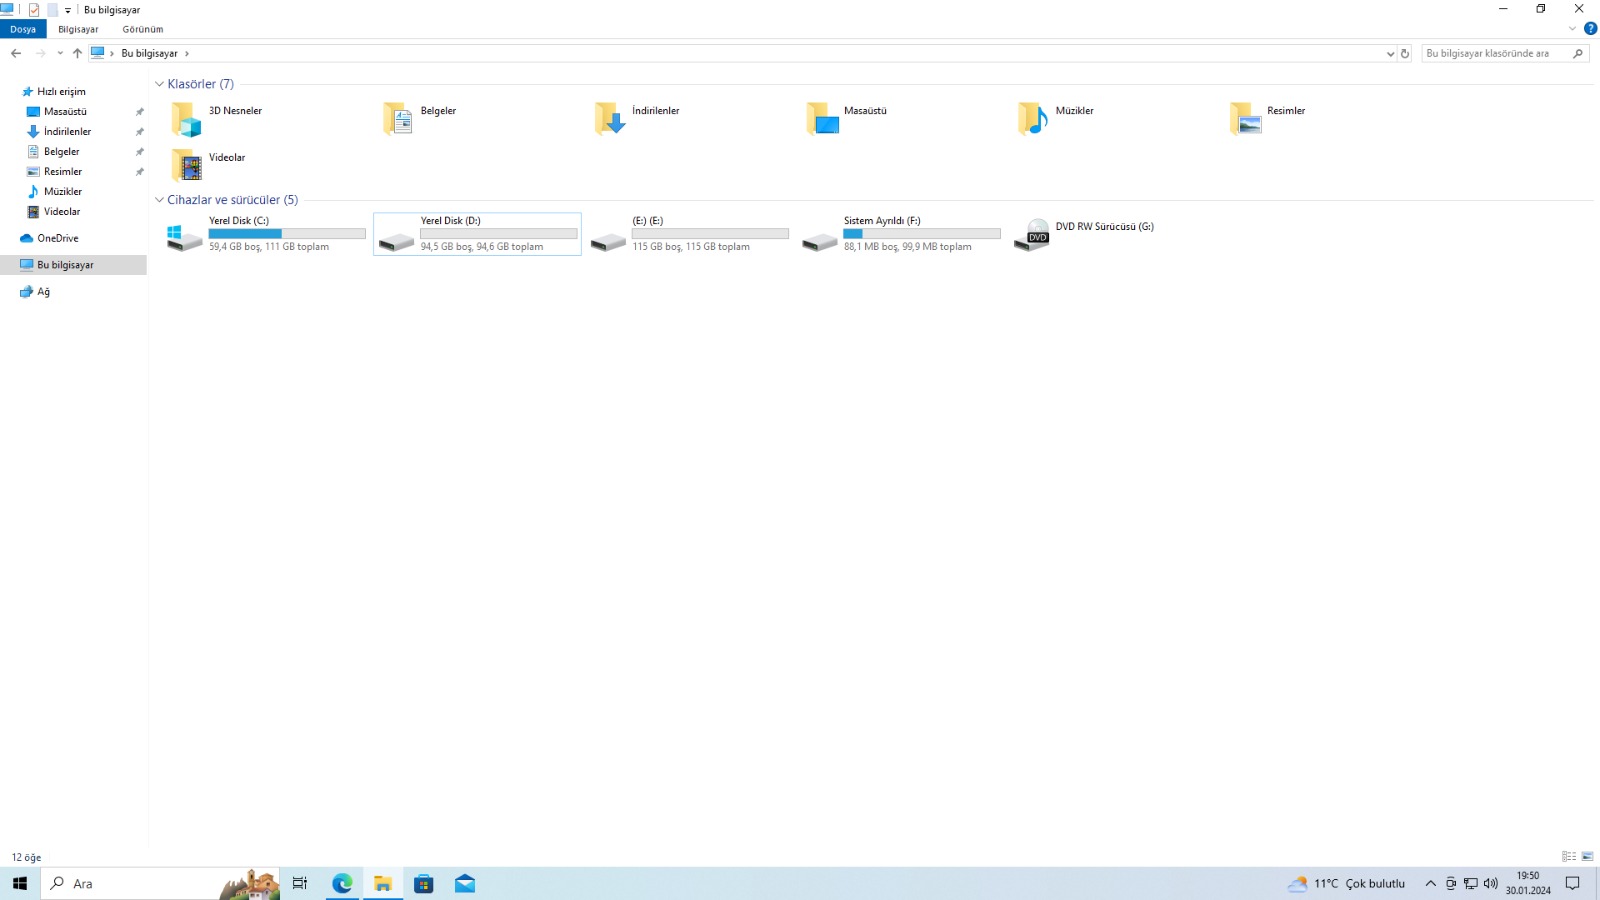Open Müzikler in the navigation pane
Image resolution: width=1600 pixels, height=900 pixels.
63,192
